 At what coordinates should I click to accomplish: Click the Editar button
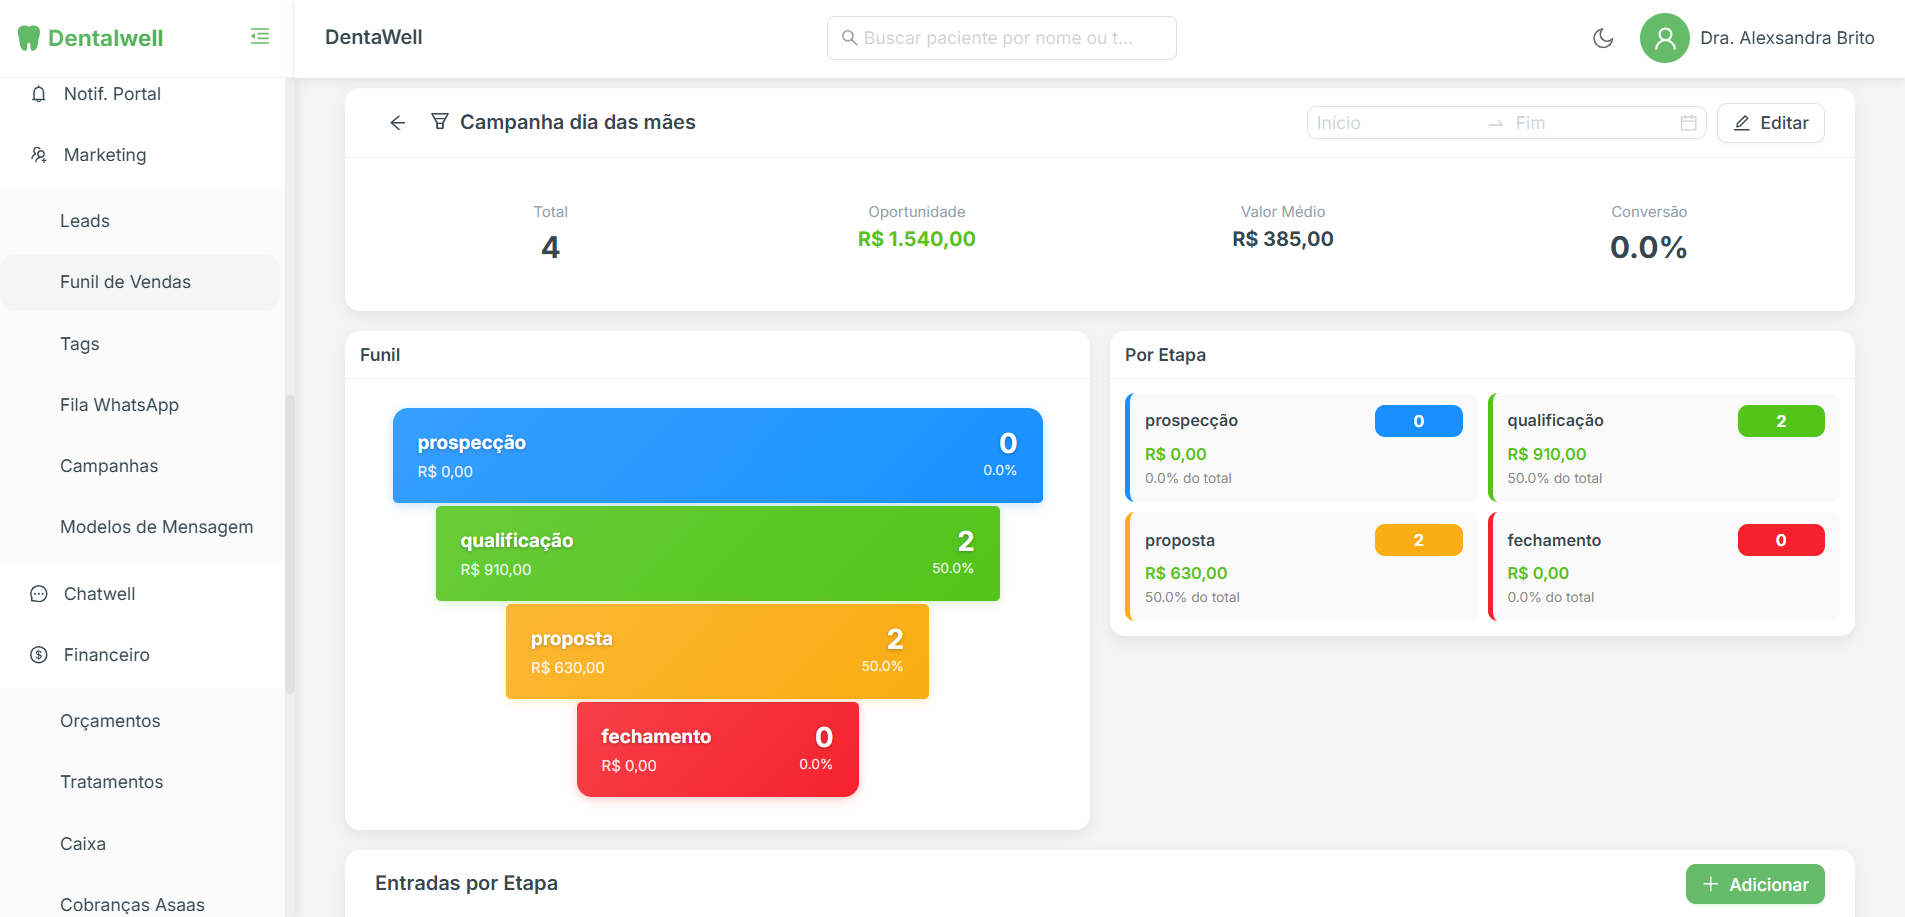(x=1770, y=123)
